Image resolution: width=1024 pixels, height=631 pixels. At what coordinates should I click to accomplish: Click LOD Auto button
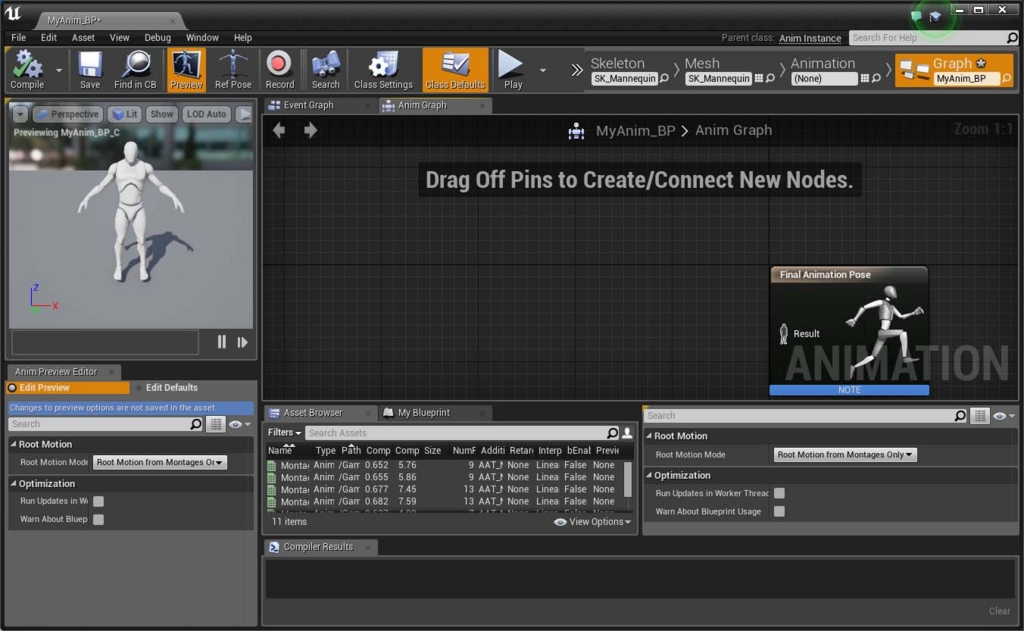(x=206, y=114)
